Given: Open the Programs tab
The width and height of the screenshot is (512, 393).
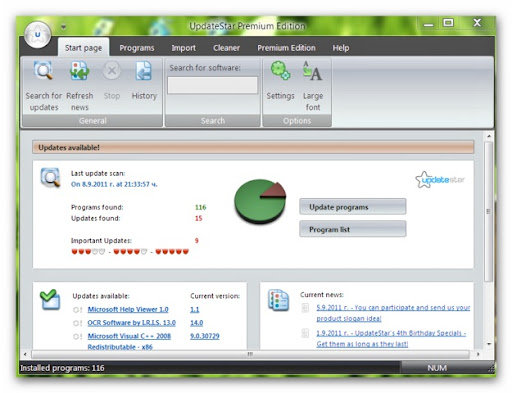Looking at the screenshot, I should click(x=137, y=48).
